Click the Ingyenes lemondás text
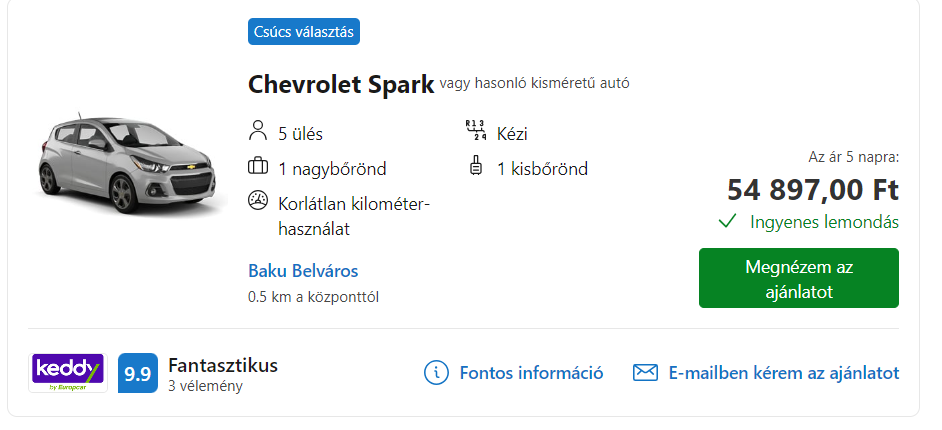The height and width of the screenshot is (430, 942). (824, 222)
